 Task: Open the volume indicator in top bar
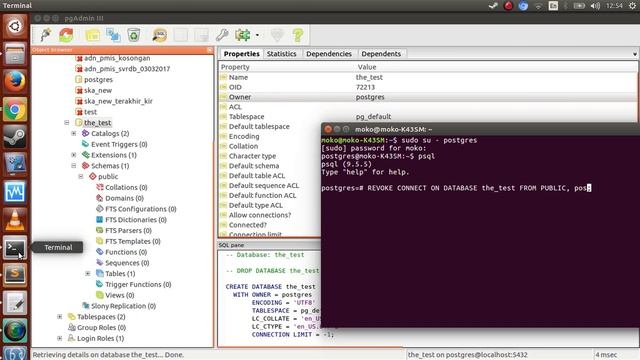[x=595, y=6]
